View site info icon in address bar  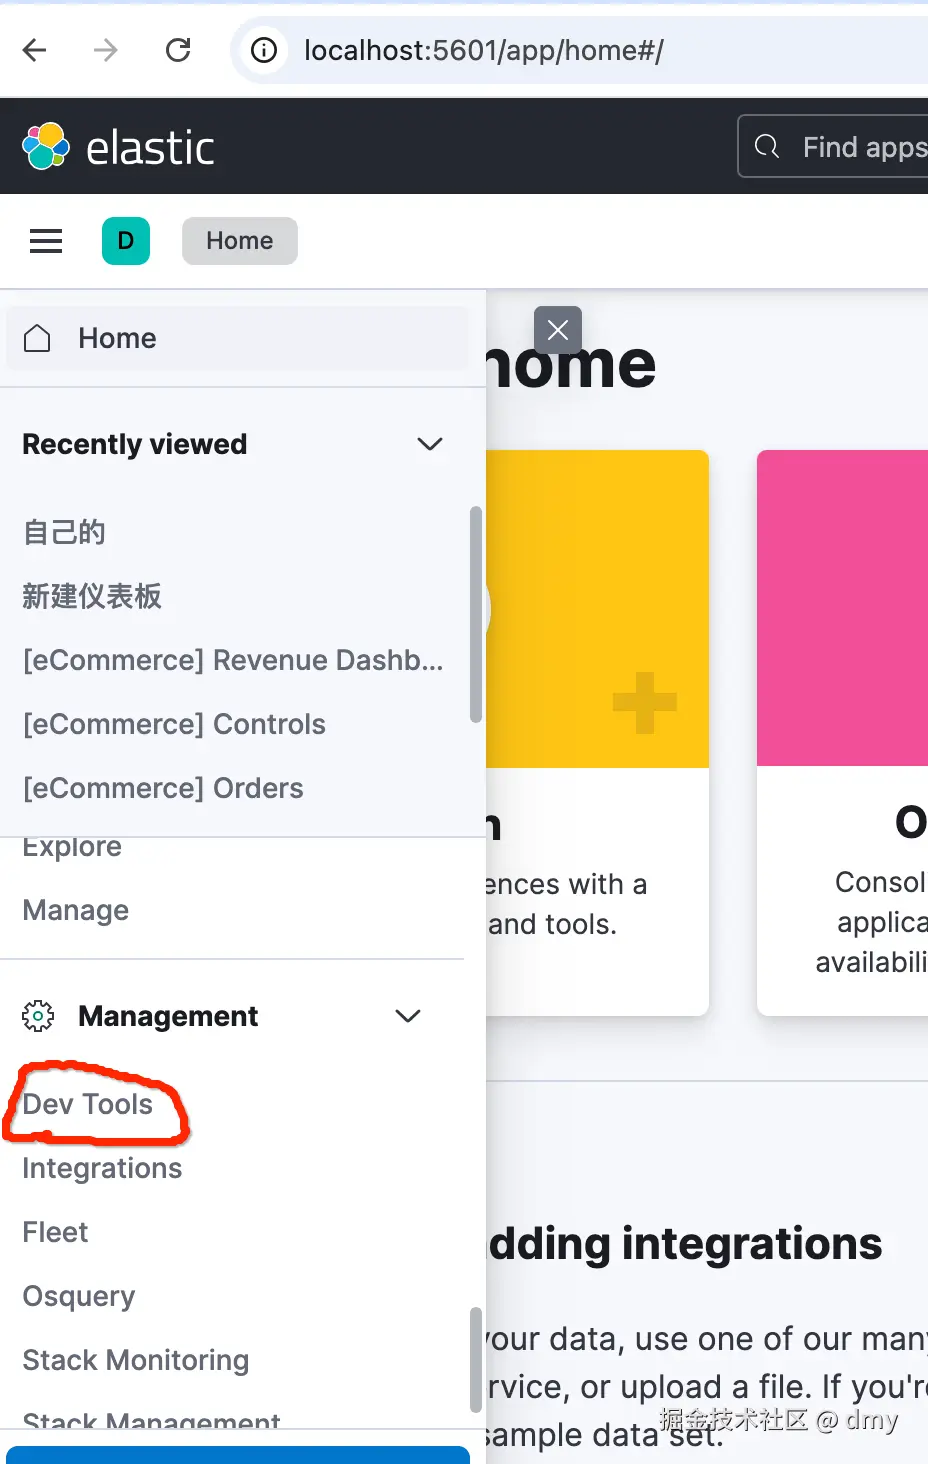coord(264,50)
